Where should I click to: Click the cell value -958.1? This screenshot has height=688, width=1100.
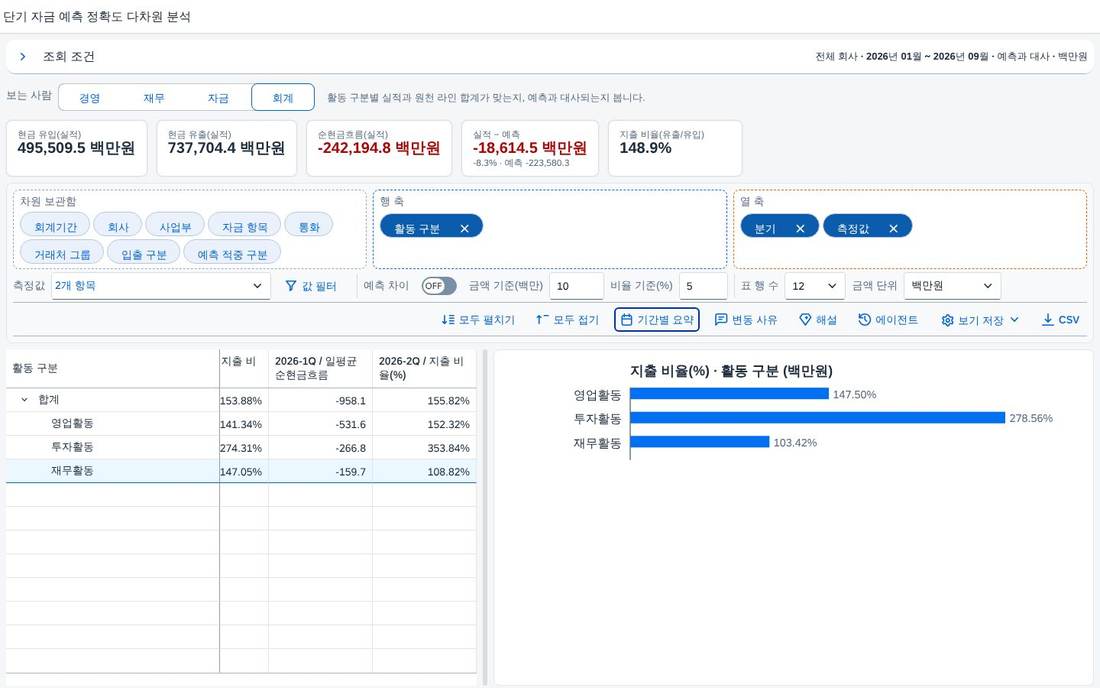pyautogui.click(x=351, y=400)
